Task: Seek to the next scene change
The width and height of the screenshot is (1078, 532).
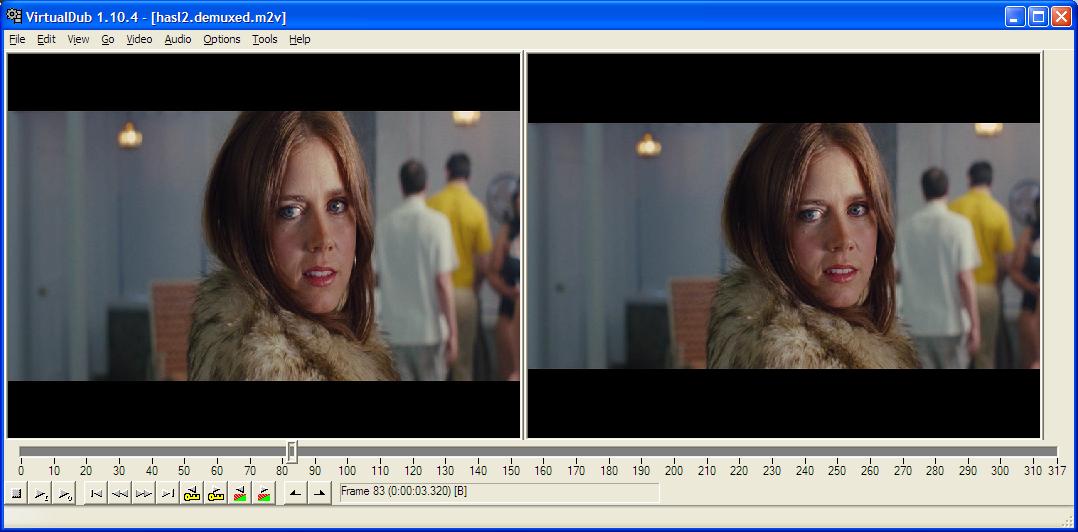Action: [x=263, y=494]
